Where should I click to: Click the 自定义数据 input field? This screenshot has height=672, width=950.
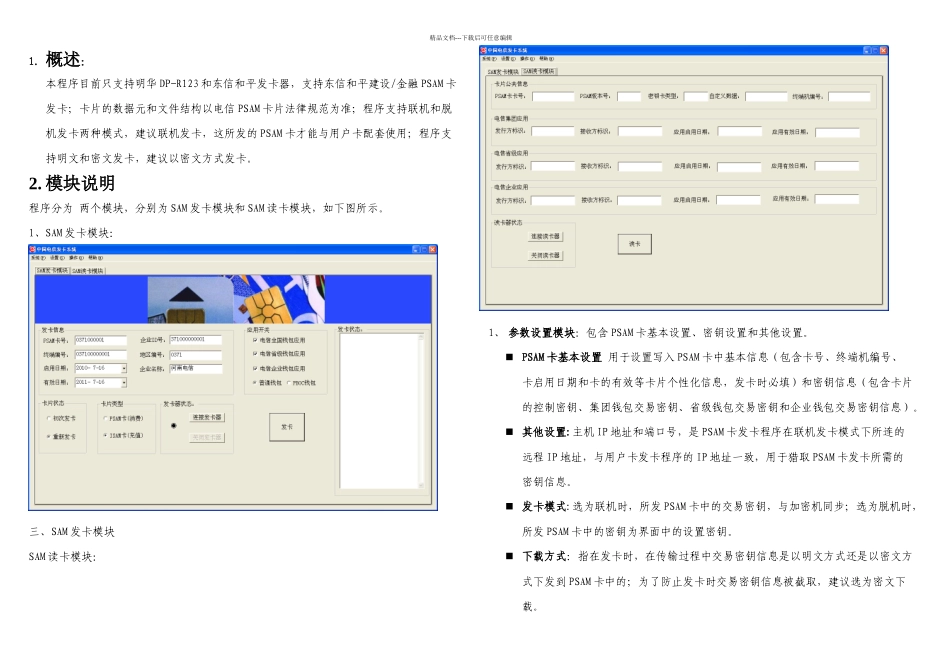(x=766, y=96)
